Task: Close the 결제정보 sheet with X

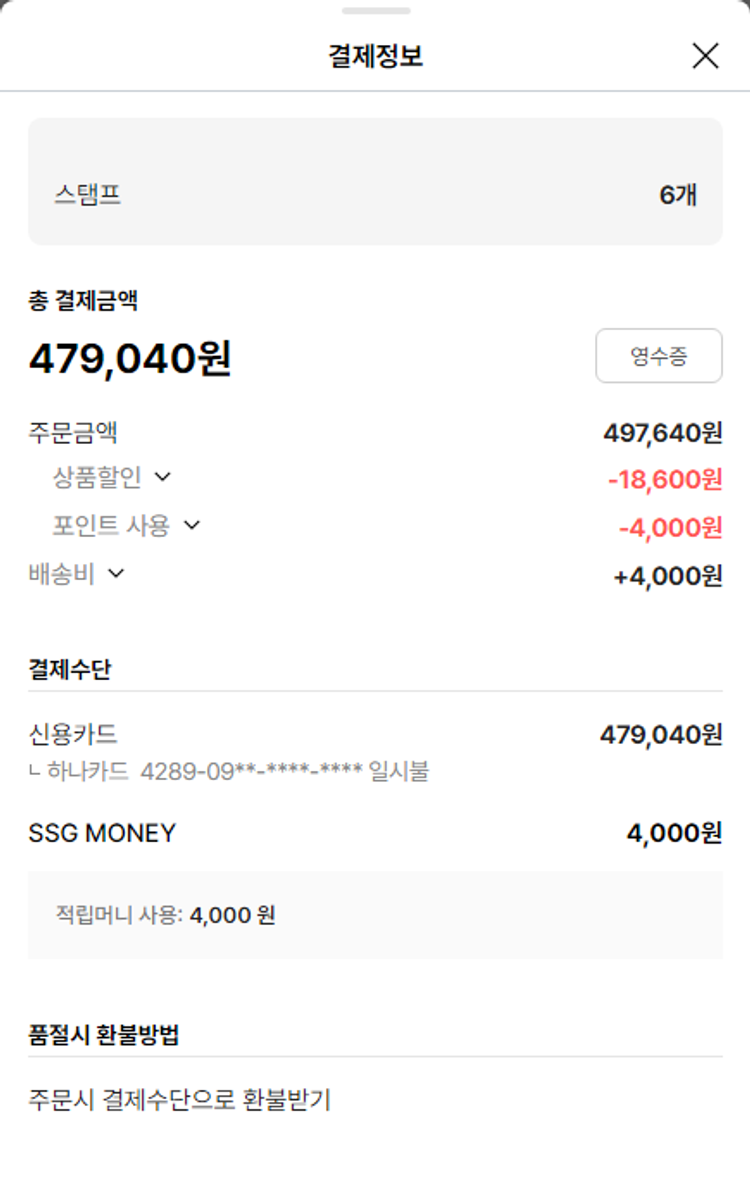Action: (x=705, y=56)
